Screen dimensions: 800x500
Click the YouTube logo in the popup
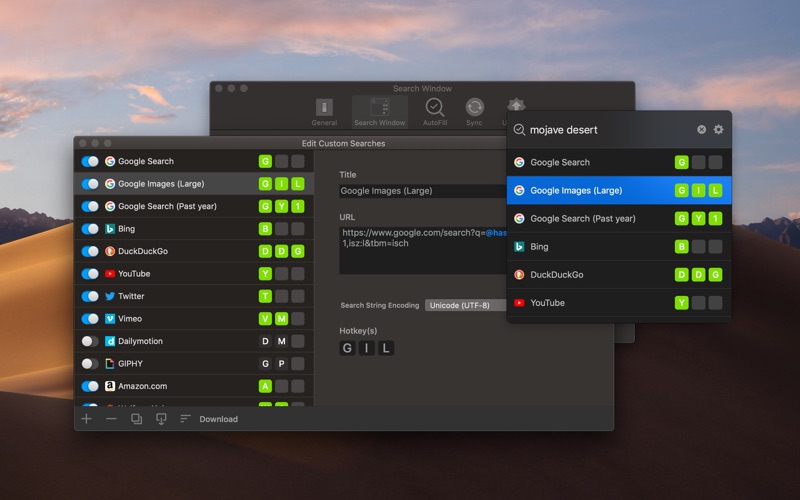519,303
